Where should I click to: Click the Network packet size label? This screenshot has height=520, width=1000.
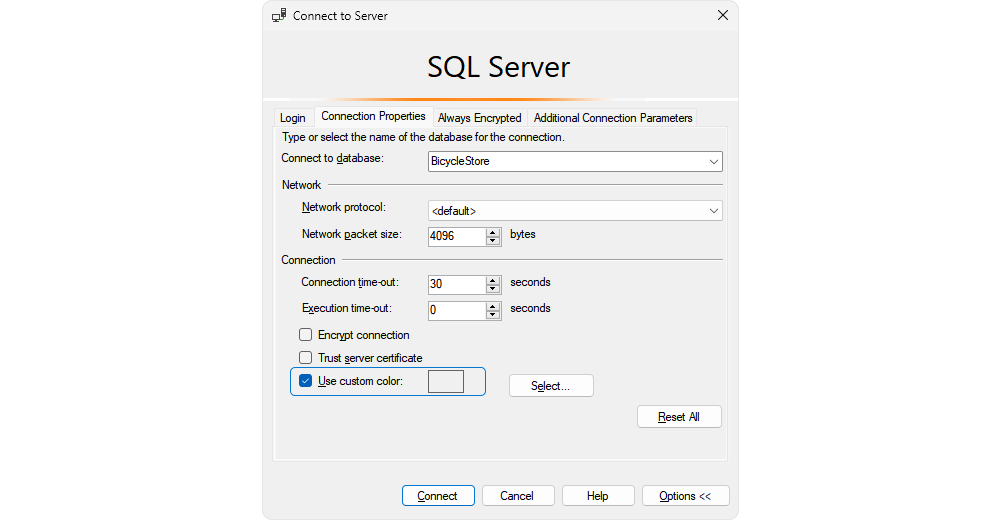pos(352,234)
